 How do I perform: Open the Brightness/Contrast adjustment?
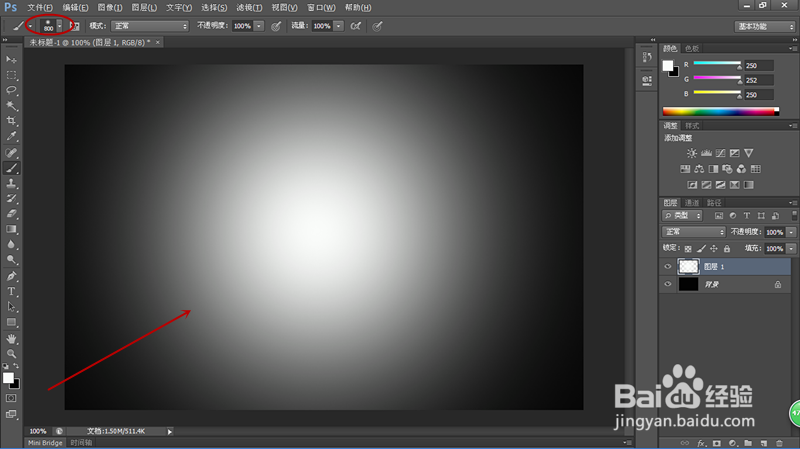click(x=692, y=153)
